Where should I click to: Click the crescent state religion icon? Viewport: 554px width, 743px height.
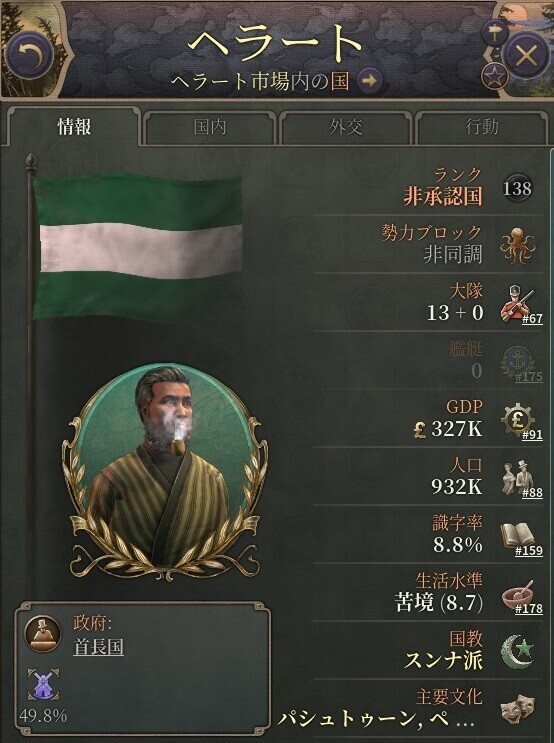[517, 652]
